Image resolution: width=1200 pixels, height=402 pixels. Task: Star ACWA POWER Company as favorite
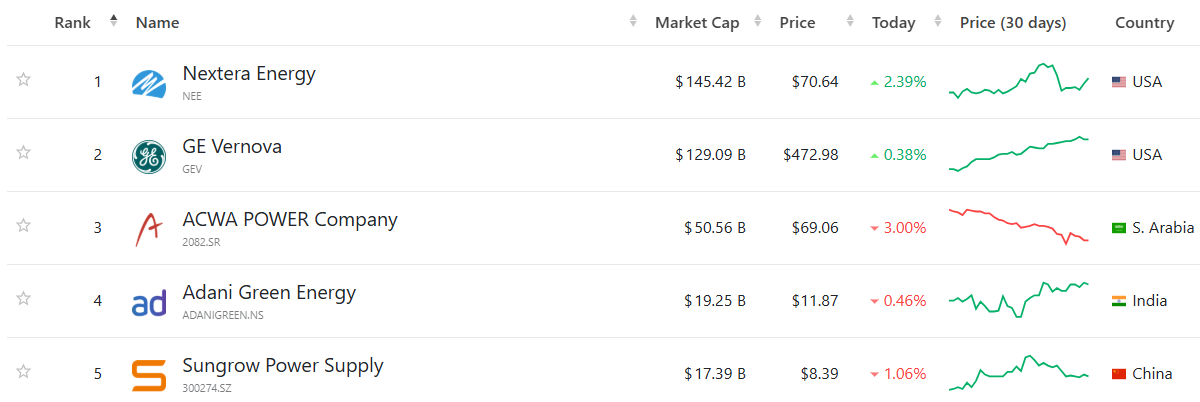pyautogui.click(x=23, y=226)
